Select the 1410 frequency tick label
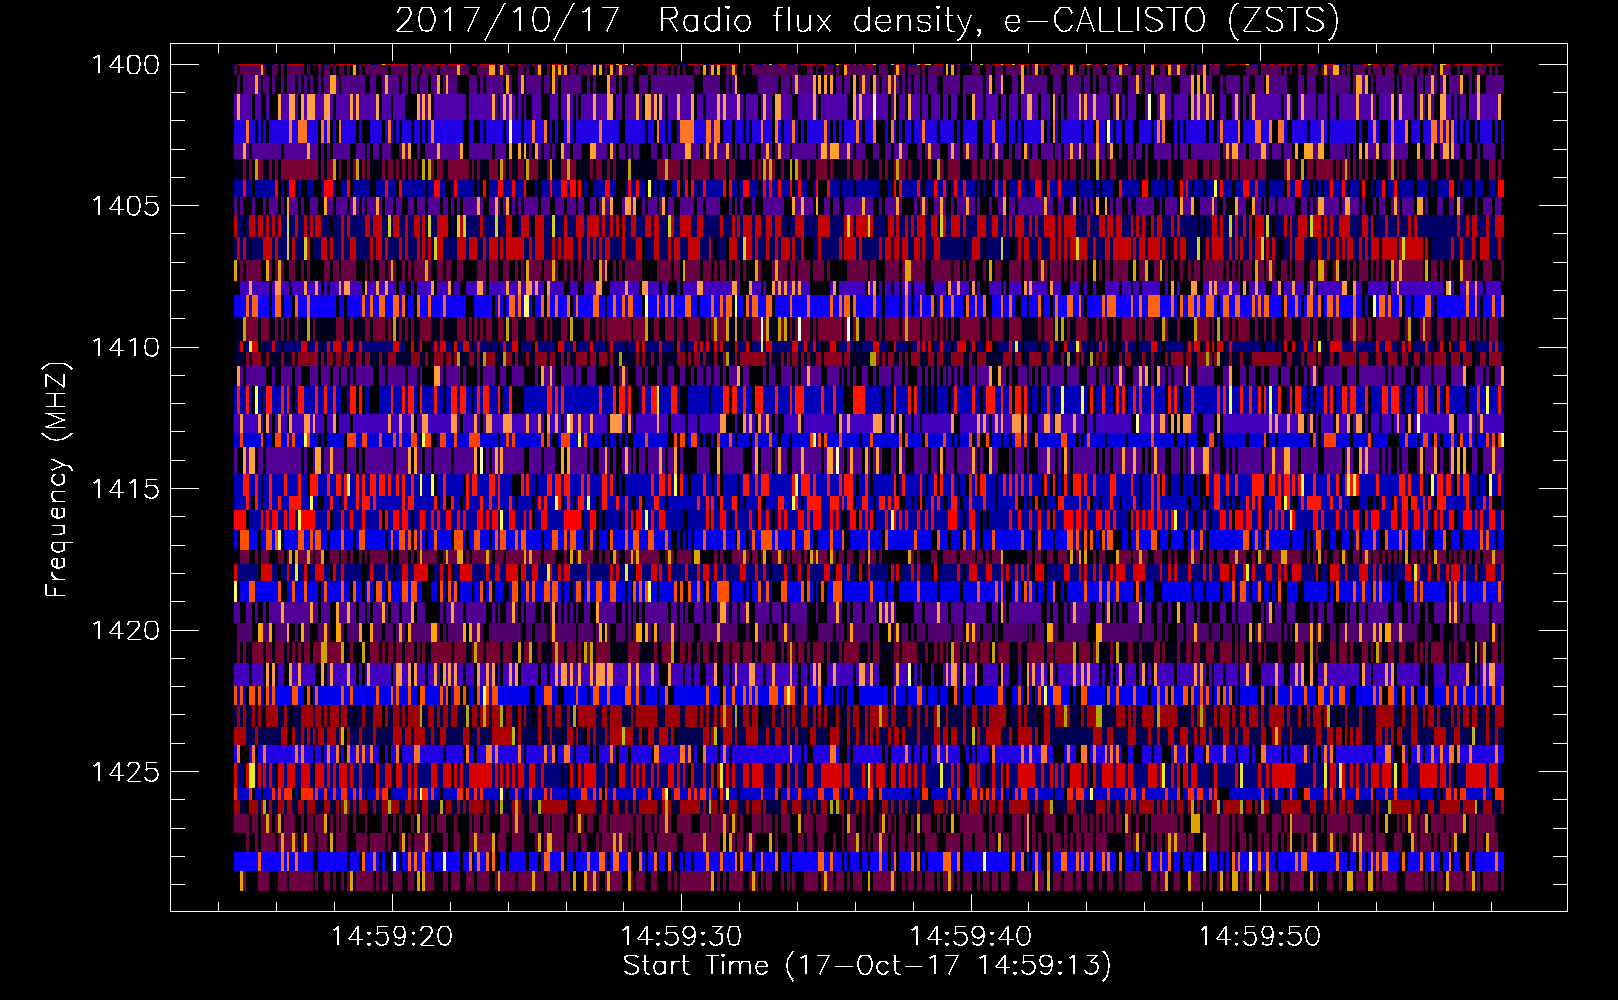 [125, 348]
